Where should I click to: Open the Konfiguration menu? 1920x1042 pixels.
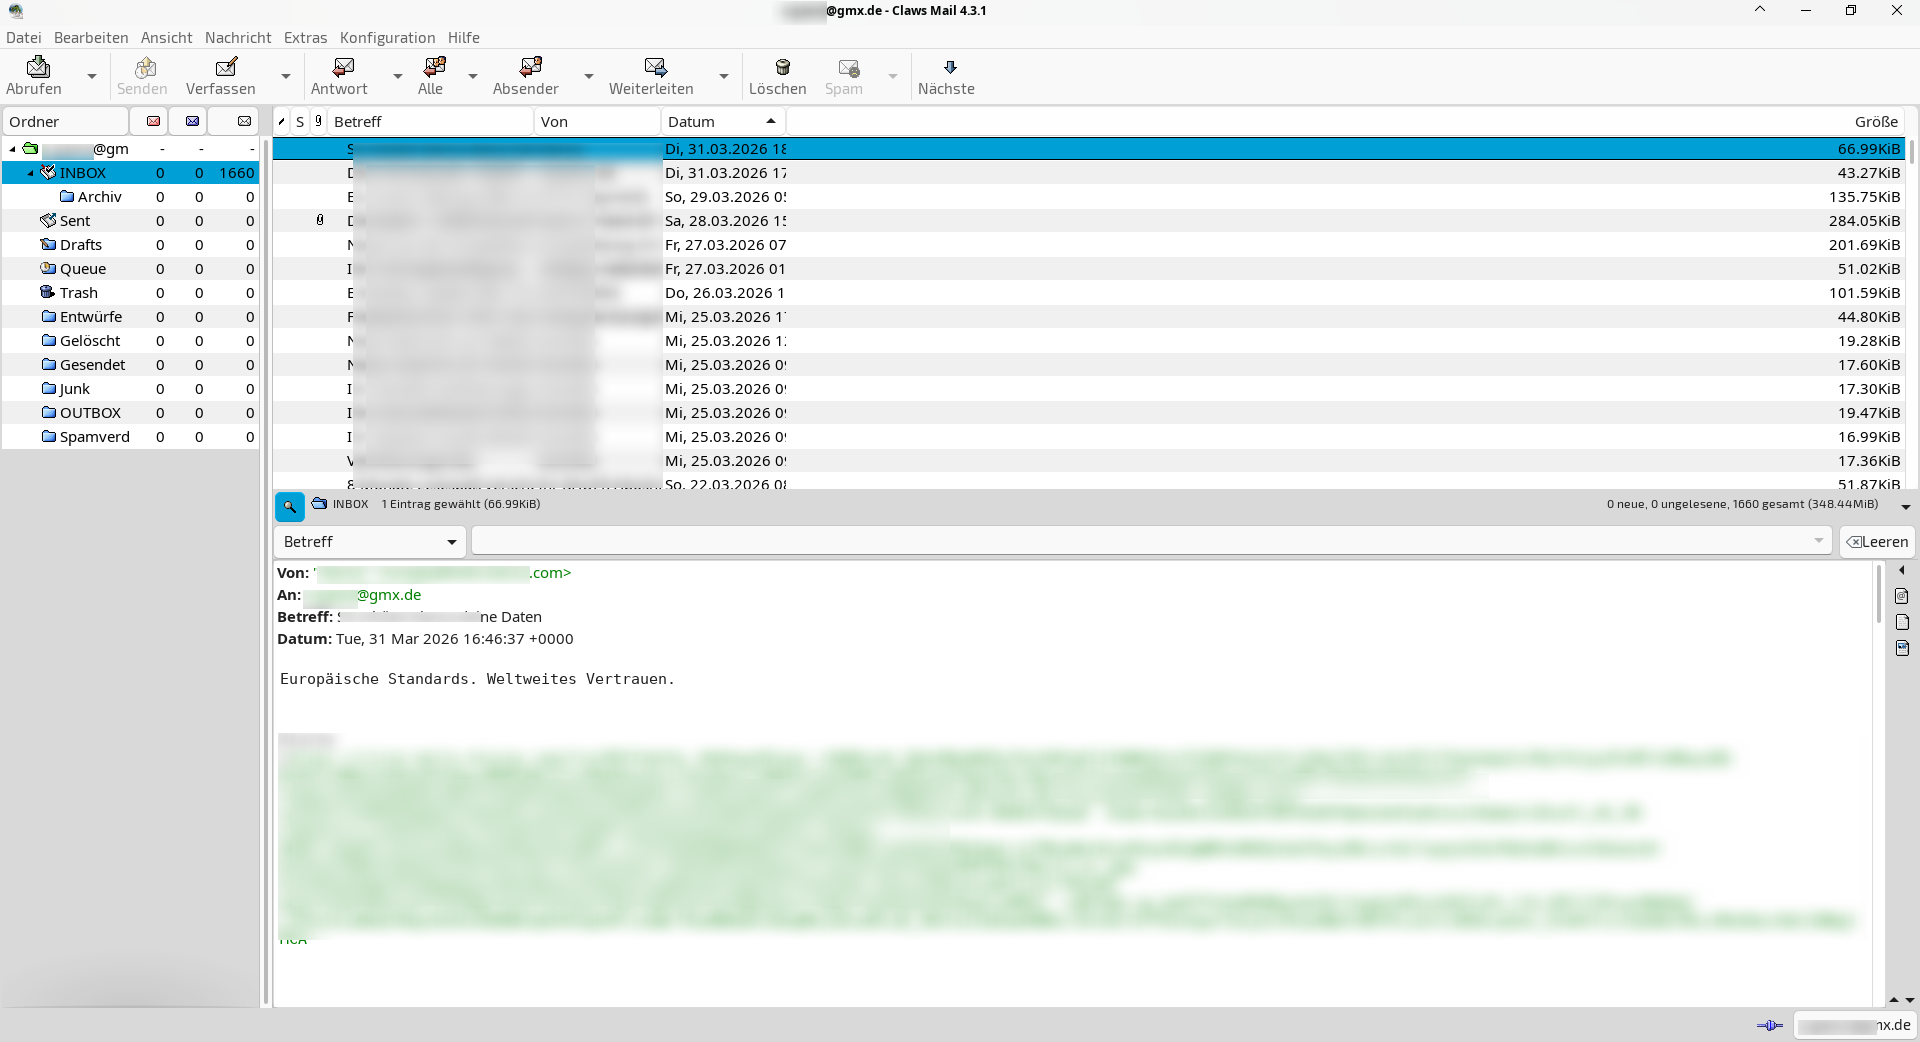(387, 38)
